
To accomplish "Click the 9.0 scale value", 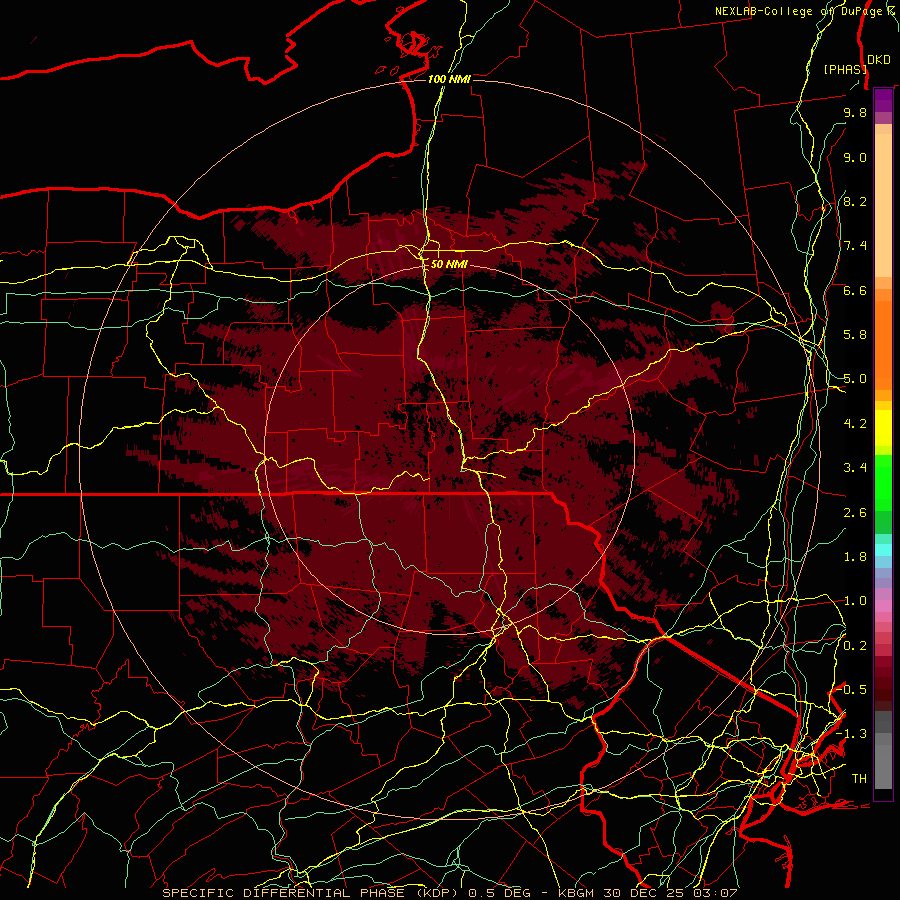I will coord(855,157).
